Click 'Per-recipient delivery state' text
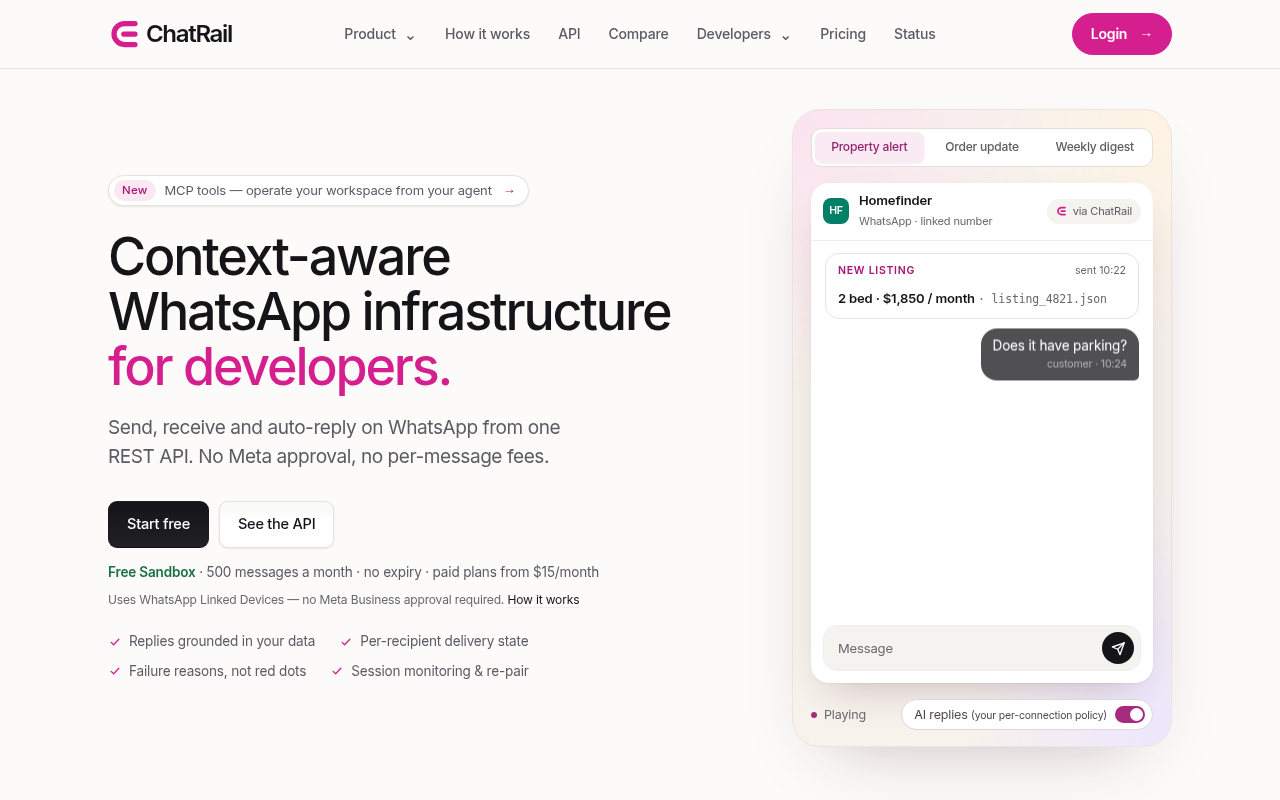1280x800 pixels. pyautogui.click(x=444, y=641)
